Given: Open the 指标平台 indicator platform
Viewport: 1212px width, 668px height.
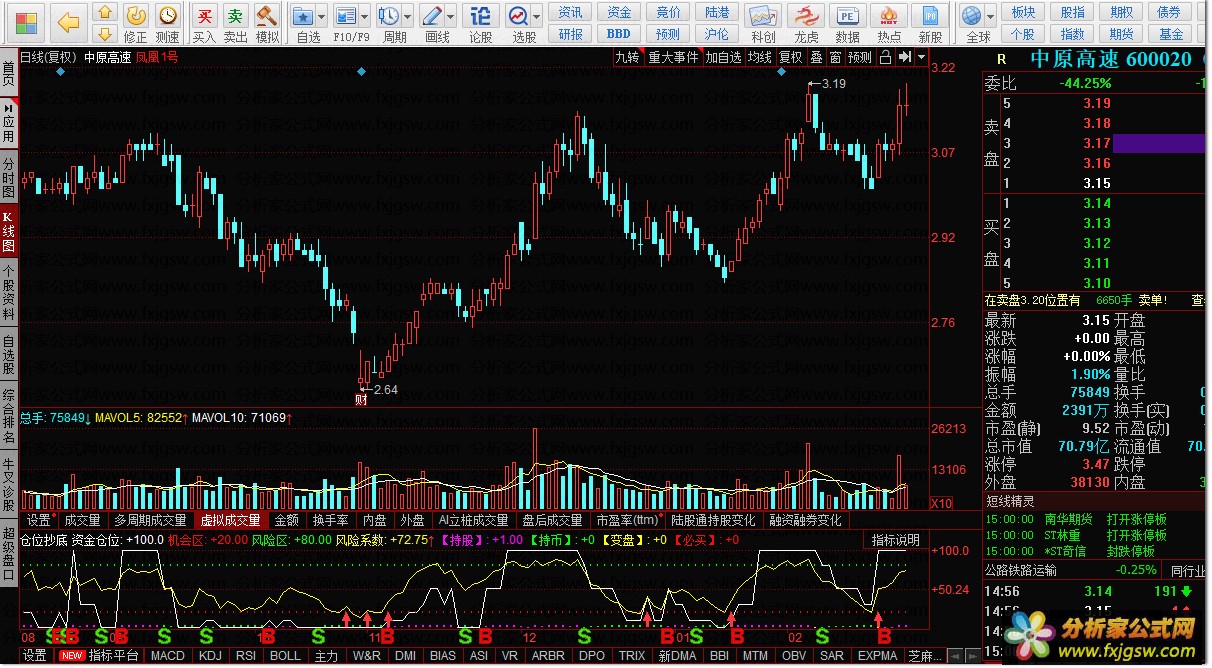Looking at the screenshot, I should point(113,656).
